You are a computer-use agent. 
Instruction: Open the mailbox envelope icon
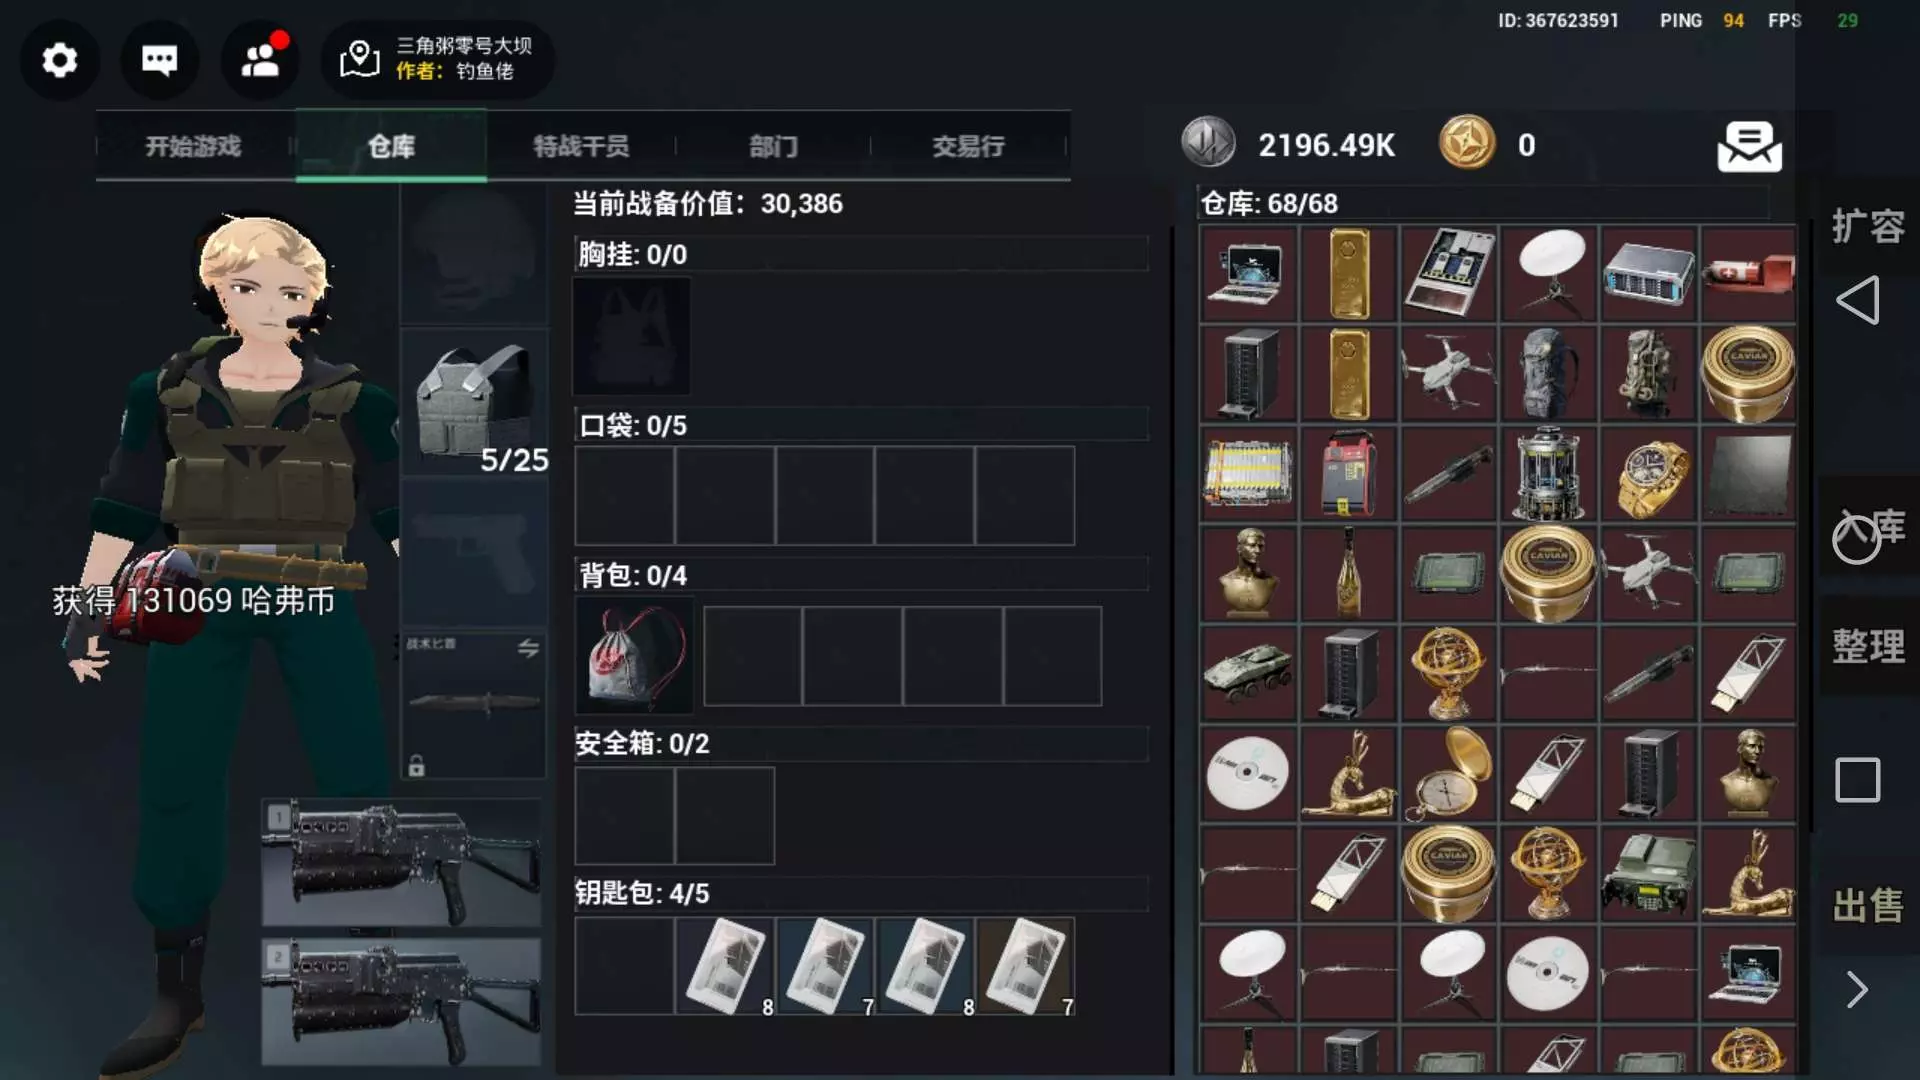click(x=1749, y=146)
